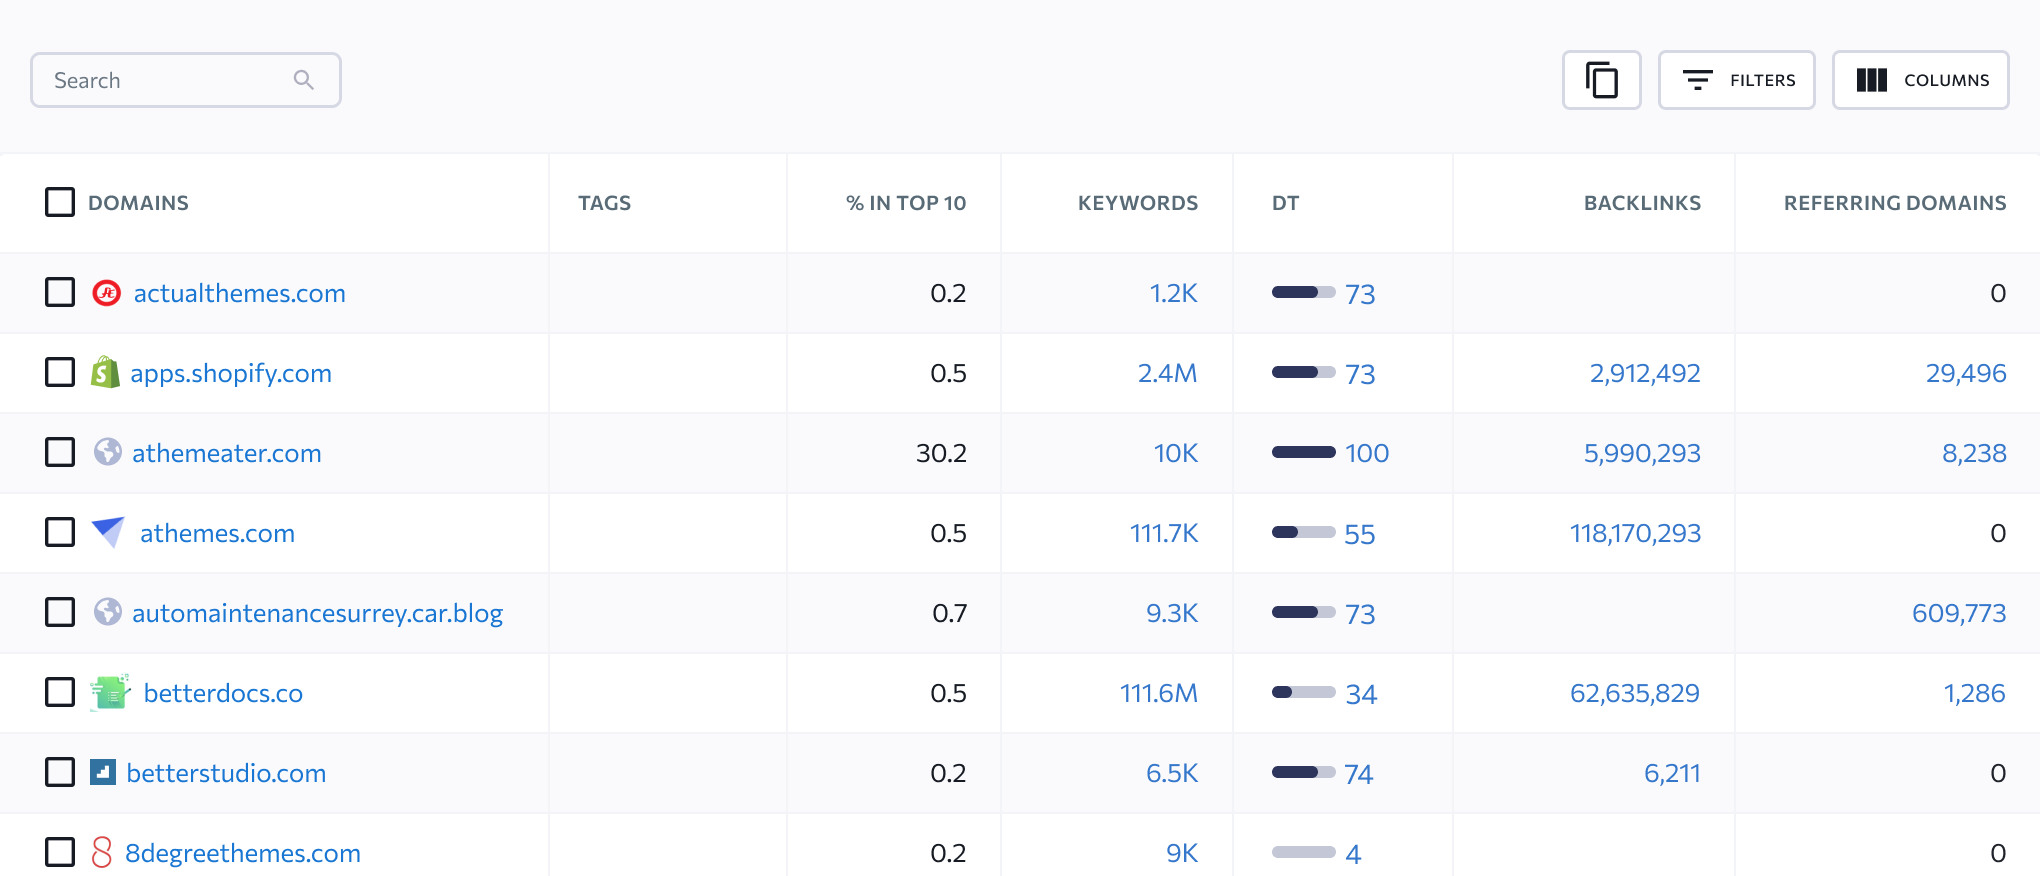Image resolution: width=2040 pixels, height=876 pixels.
Task: Click the 8degreethemes.com red favicon
Action: pos(102,852)
